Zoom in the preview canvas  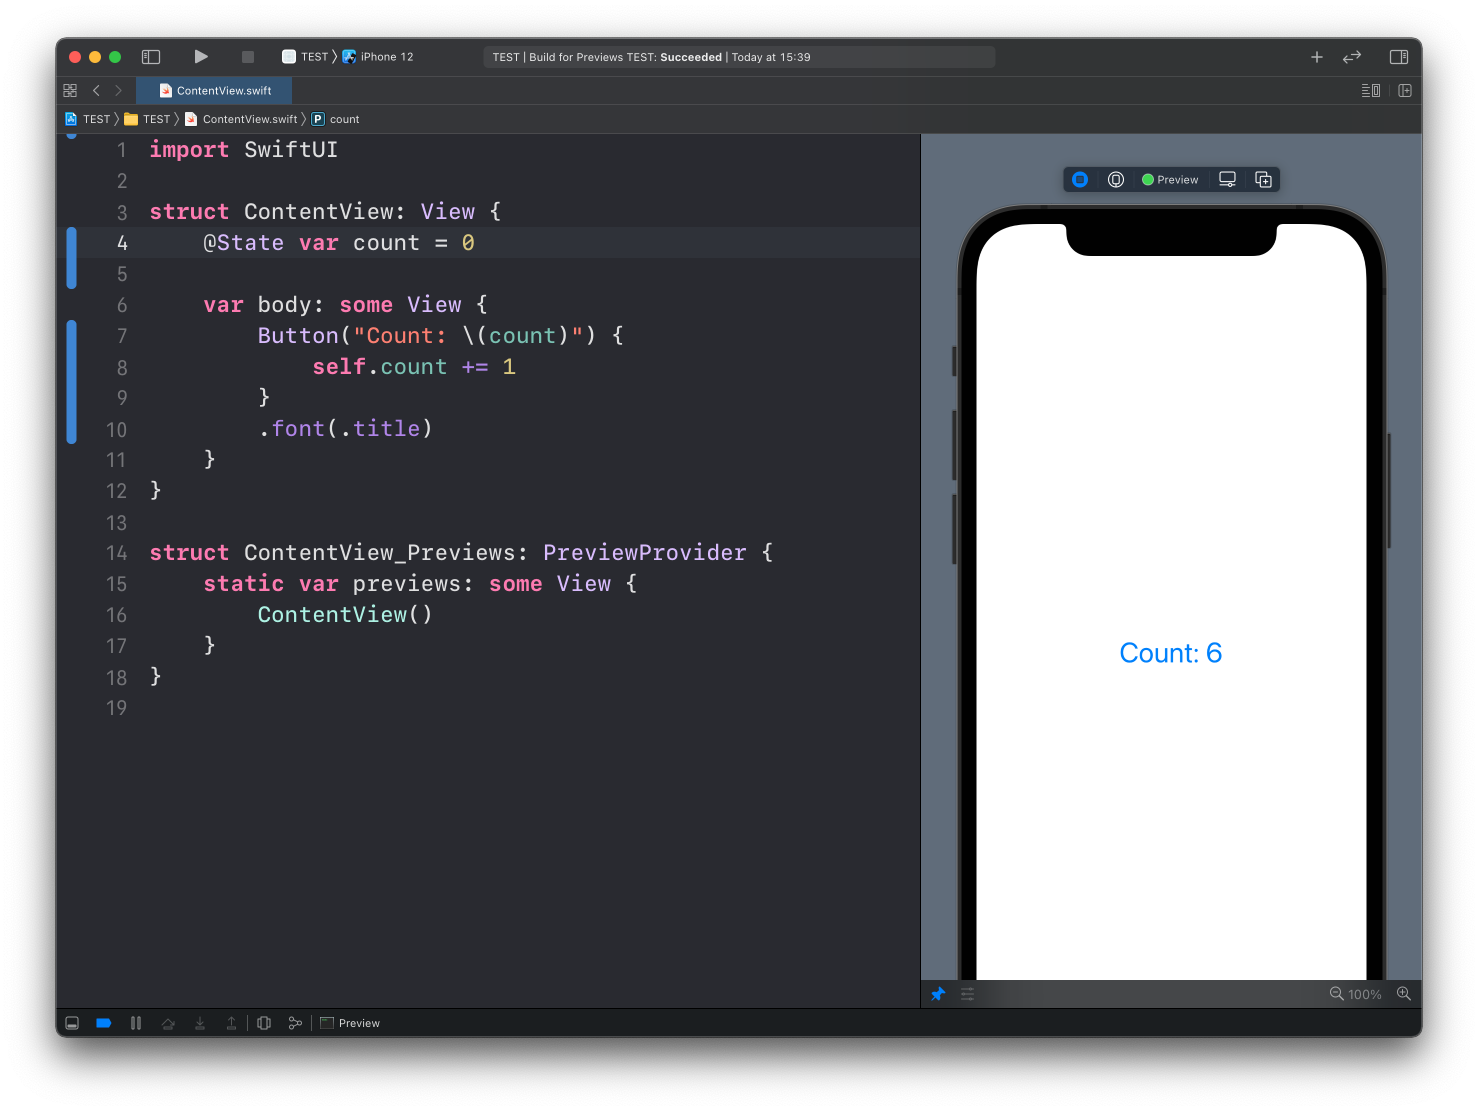[x=1404, y=994]
